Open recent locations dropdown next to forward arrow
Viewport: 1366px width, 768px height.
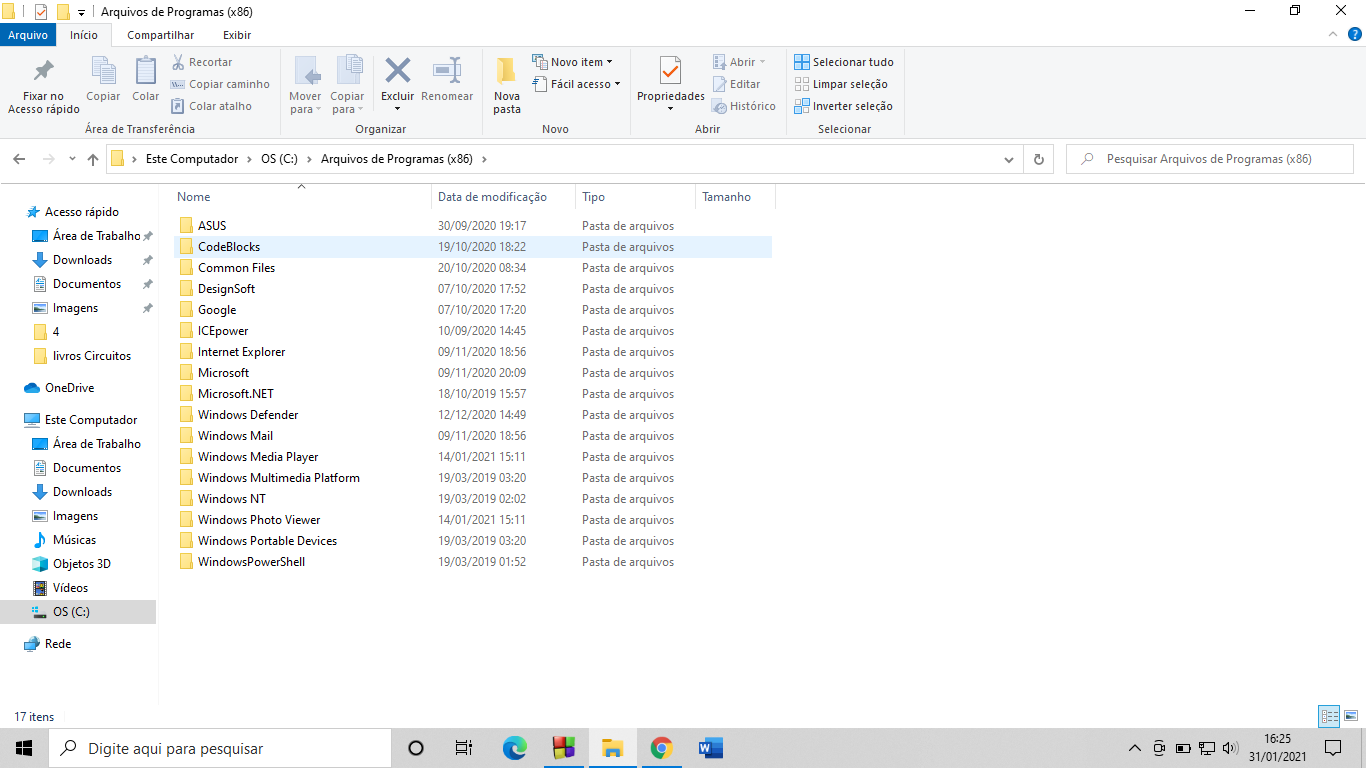pyautogui.click(x=72, y=159)
